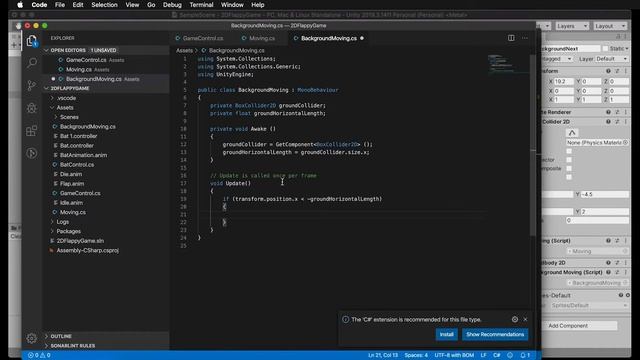Image resolution: width=640 pixels, height=360 pixels.
Task: Toggle the Static checkbox in Unity Inspector
Action: pos(605,49)
